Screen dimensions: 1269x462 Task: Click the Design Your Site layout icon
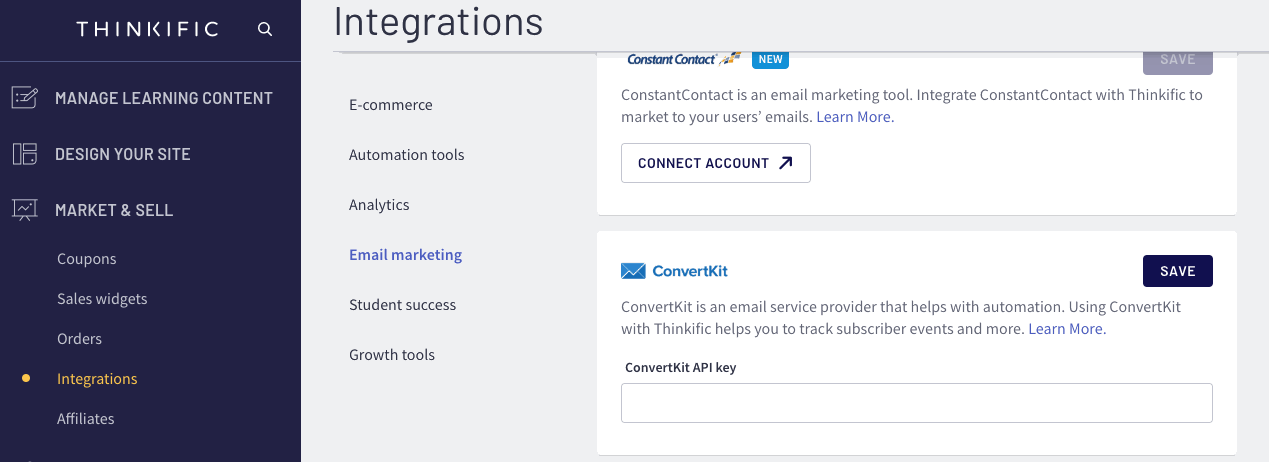[x=25, y=154]
